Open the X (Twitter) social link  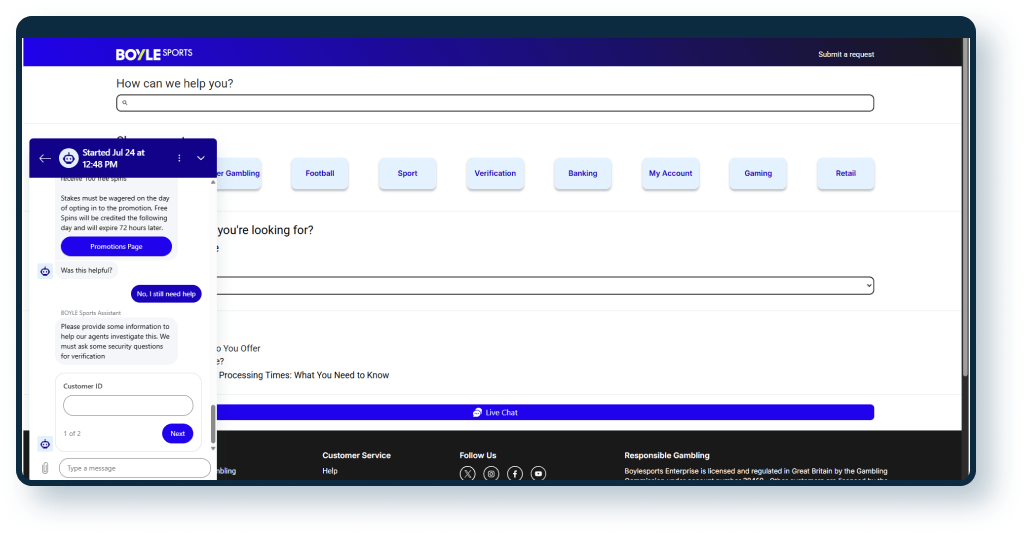pyautogui.click(x=467, y=474)
